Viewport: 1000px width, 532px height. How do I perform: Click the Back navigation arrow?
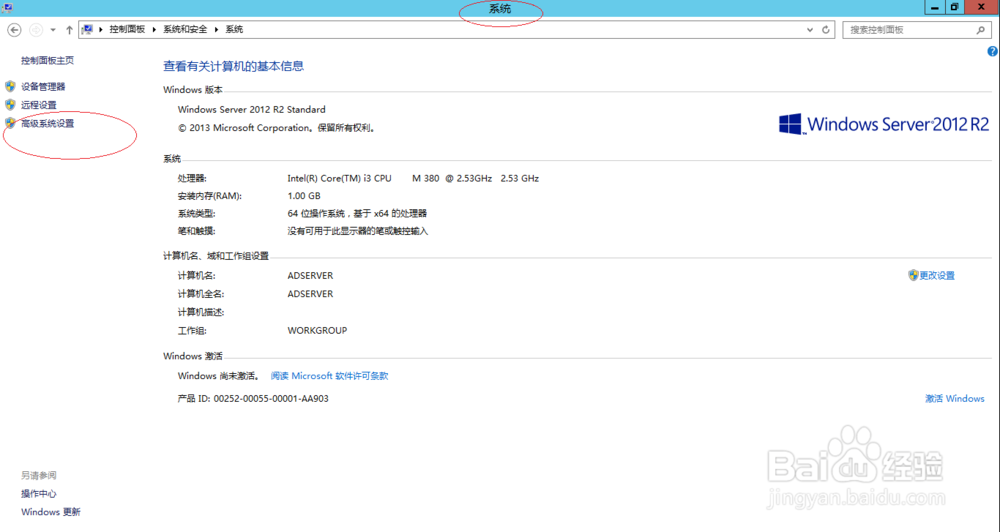click(x=14, y=29)
